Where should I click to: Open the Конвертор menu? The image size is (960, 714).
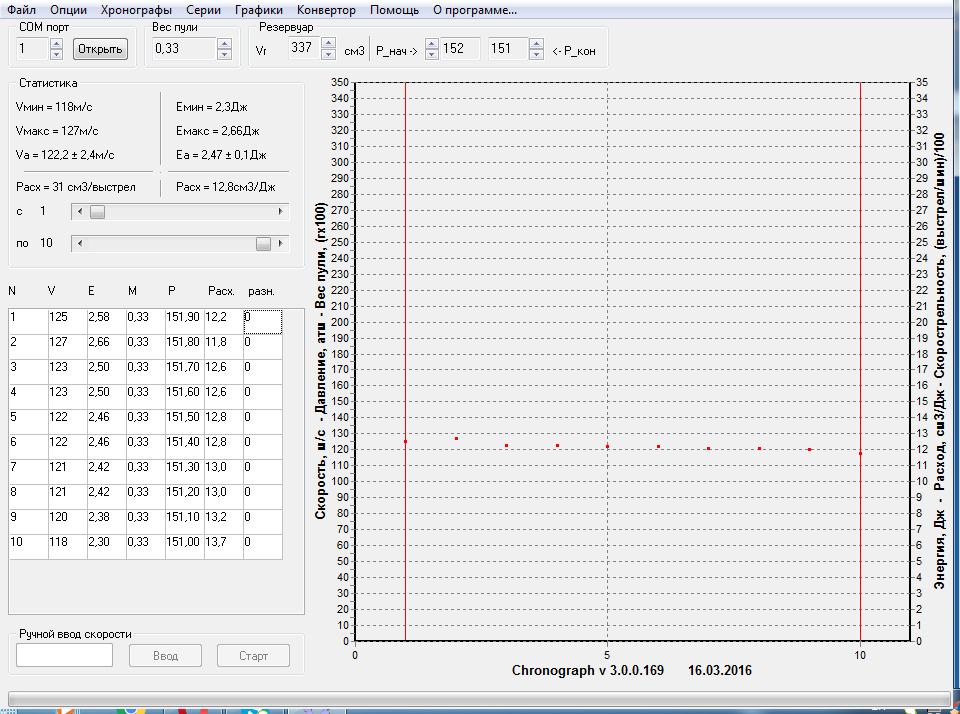(x=326, y=10)
